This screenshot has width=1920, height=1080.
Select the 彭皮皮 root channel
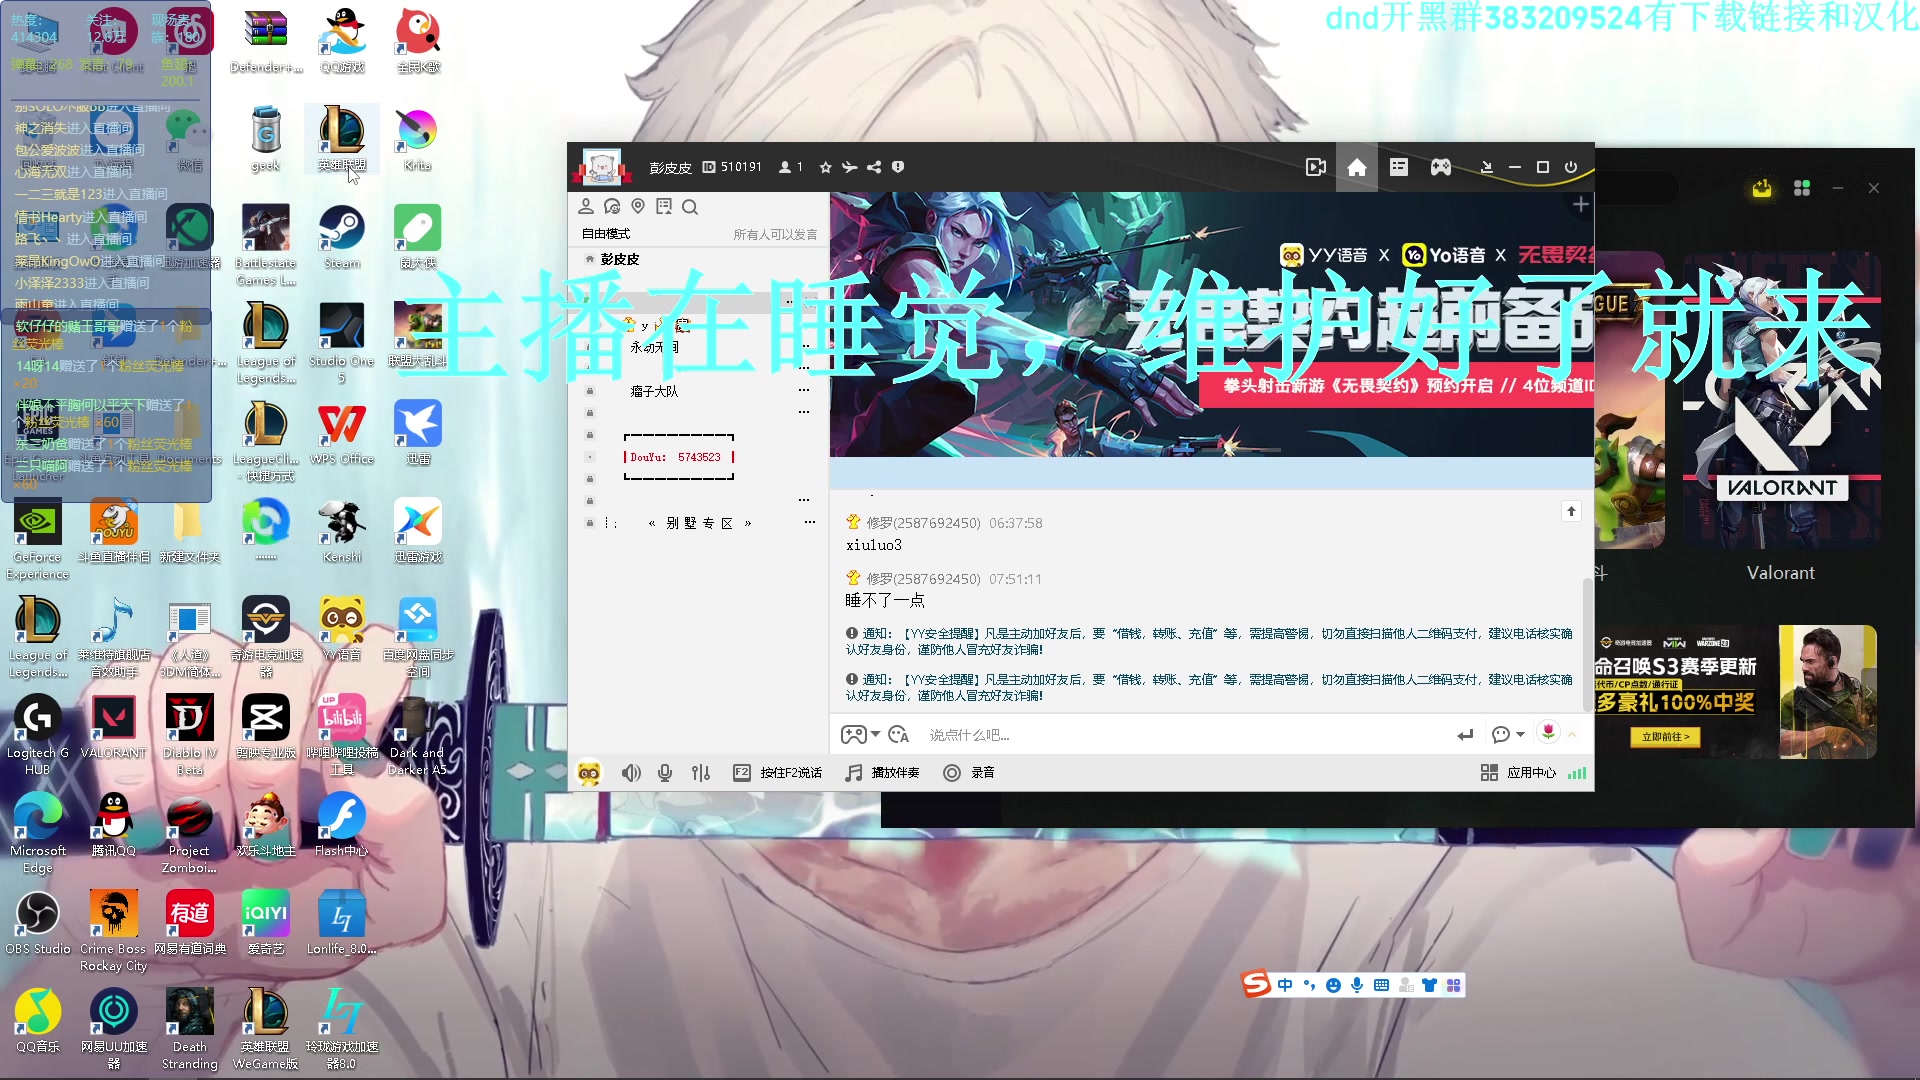[620, 259]
